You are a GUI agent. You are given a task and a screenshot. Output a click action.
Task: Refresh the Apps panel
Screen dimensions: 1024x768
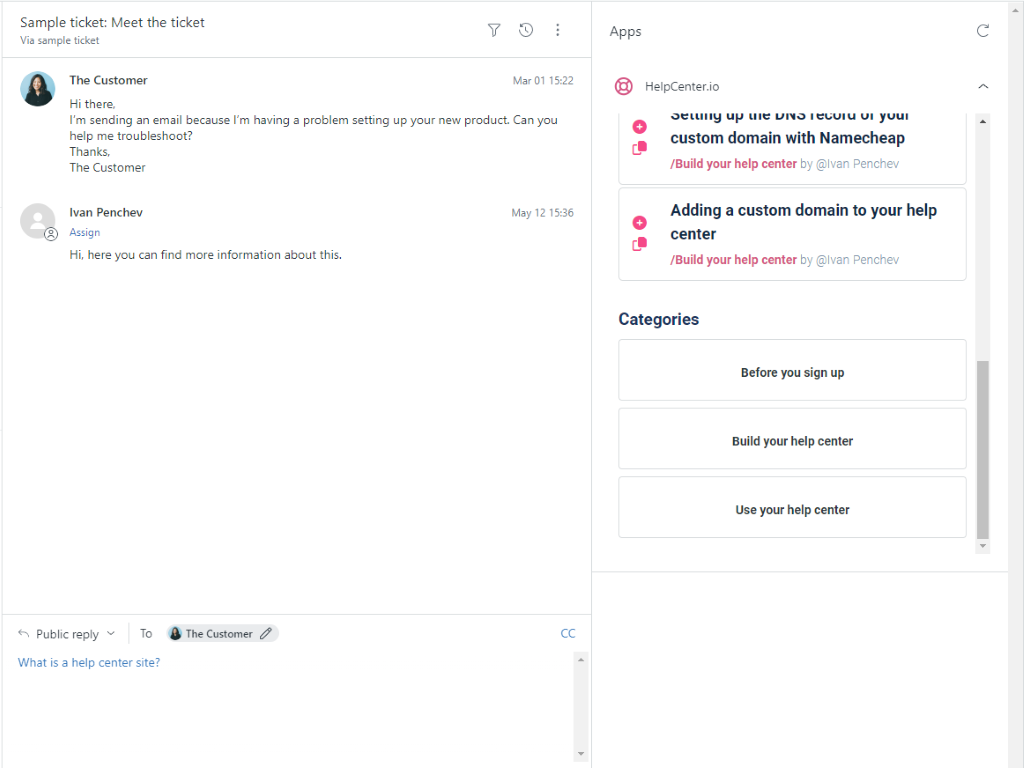982,31
